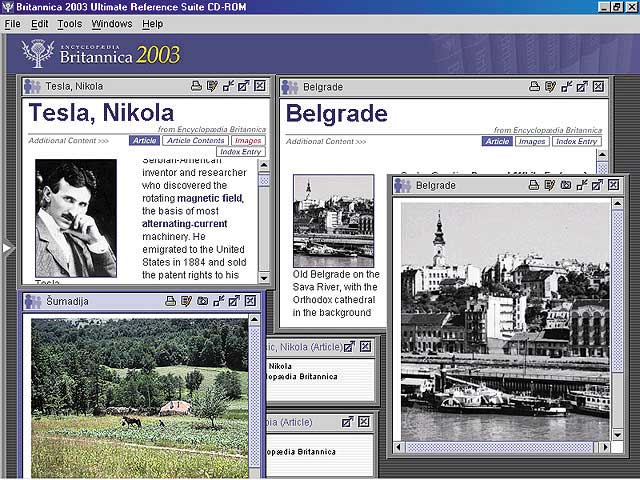Click scroll up arrow in Šumadija window

(255, 320)
